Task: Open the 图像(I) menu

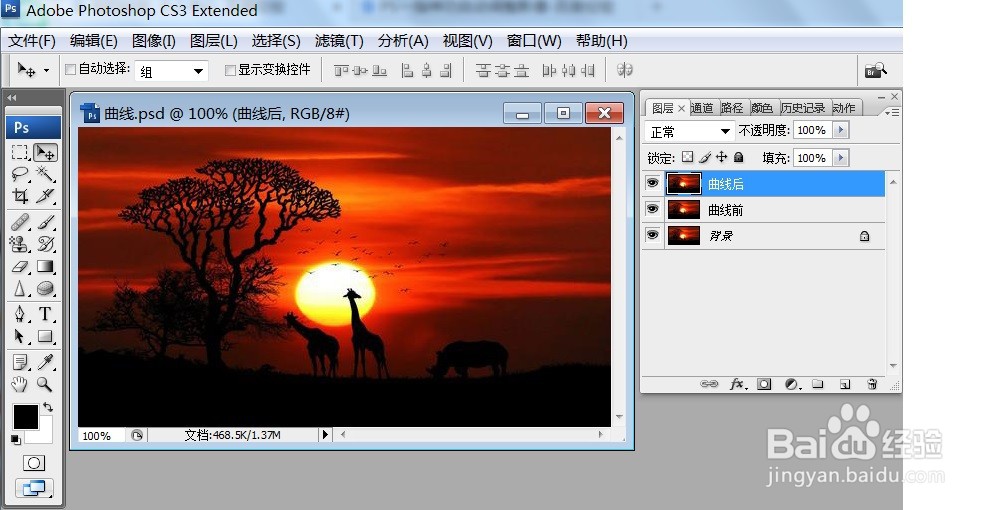Action: pyautogui.click(x=154, y=41)
